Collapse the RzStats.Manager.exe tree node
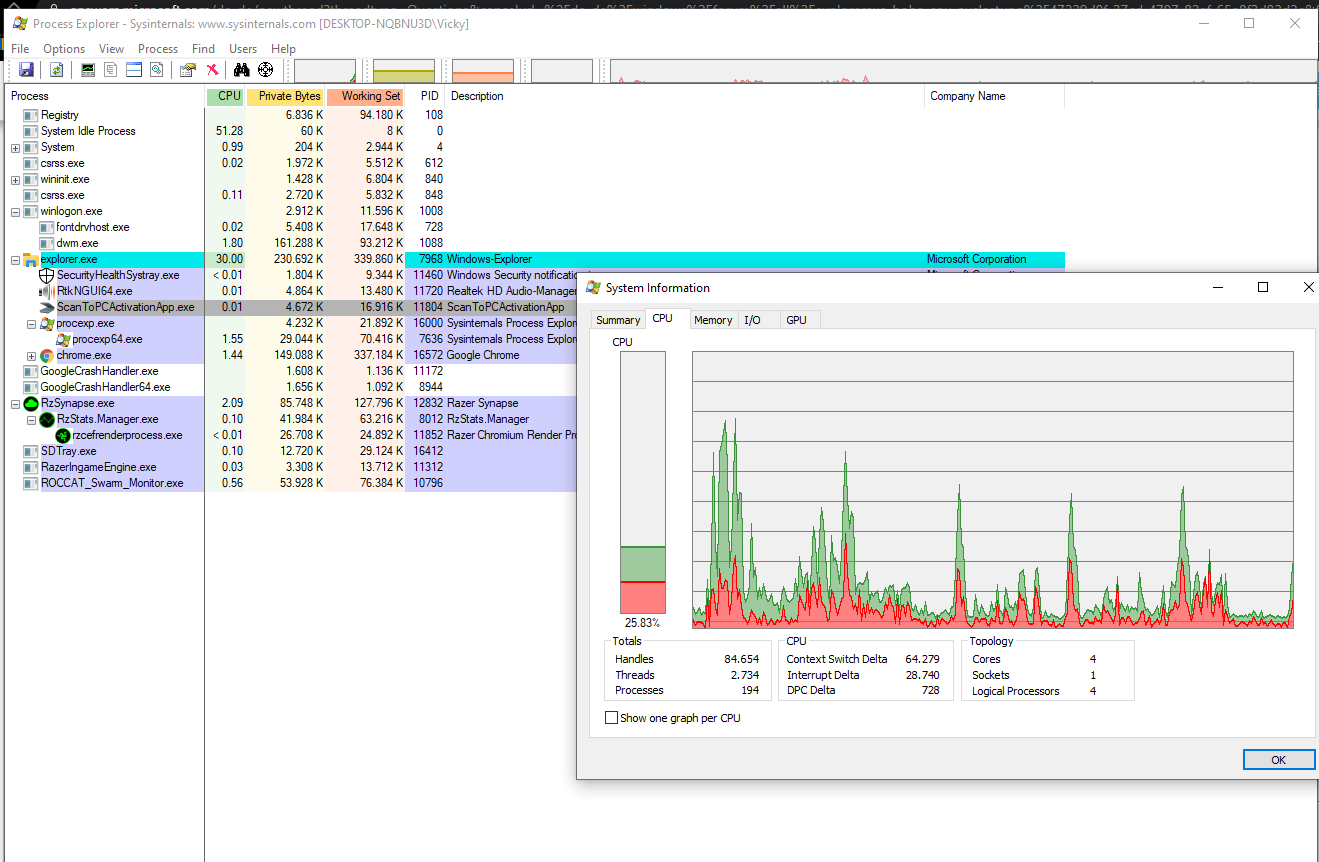This screenshot has width=1319, height=862. pyautogui.click(x=31, y=420)
